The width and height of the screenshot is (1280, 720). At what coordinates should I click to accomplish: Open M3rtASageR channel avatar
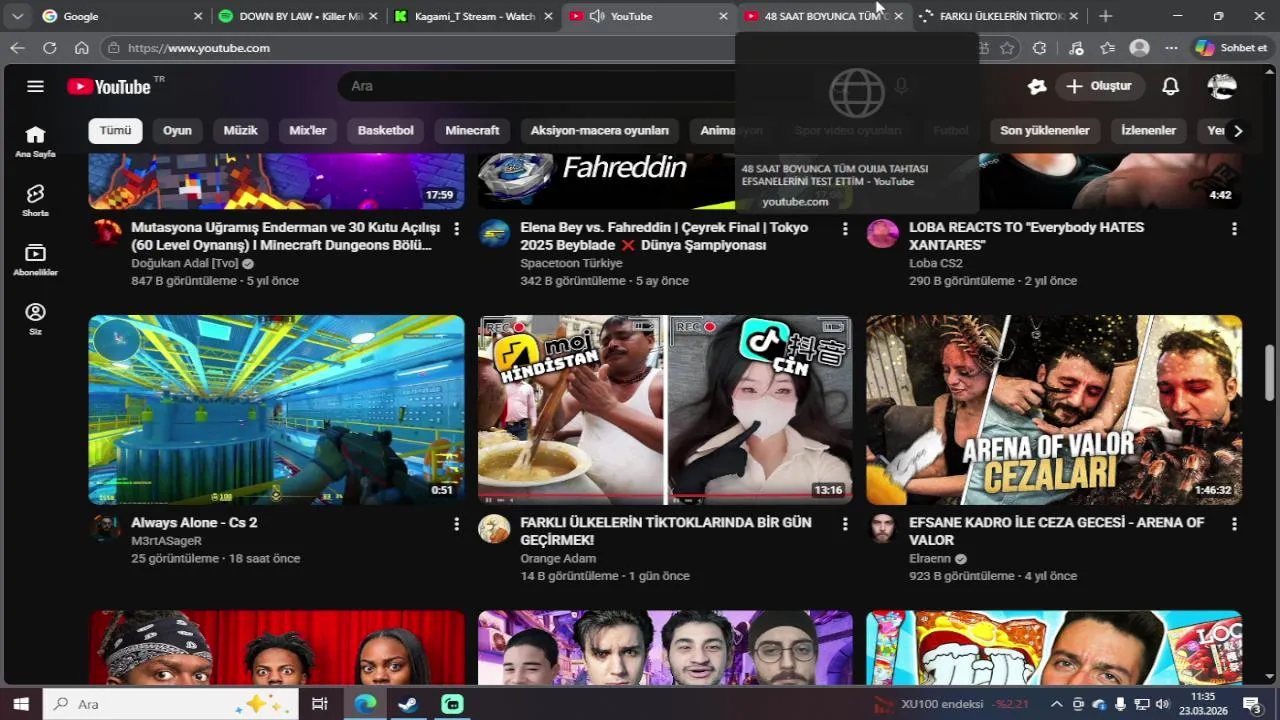(x=106, y=529)
